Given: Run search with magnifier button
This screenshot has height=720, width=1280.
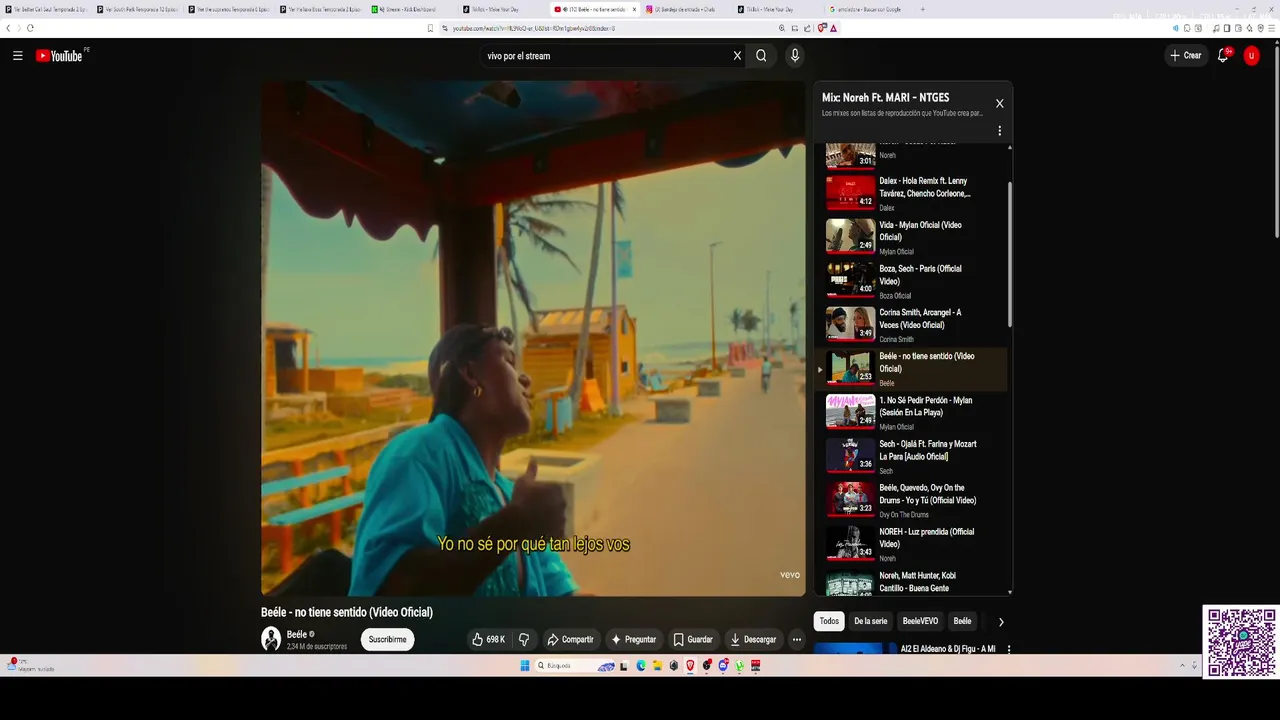Looking at the screenshot, I should click(761, 56).
